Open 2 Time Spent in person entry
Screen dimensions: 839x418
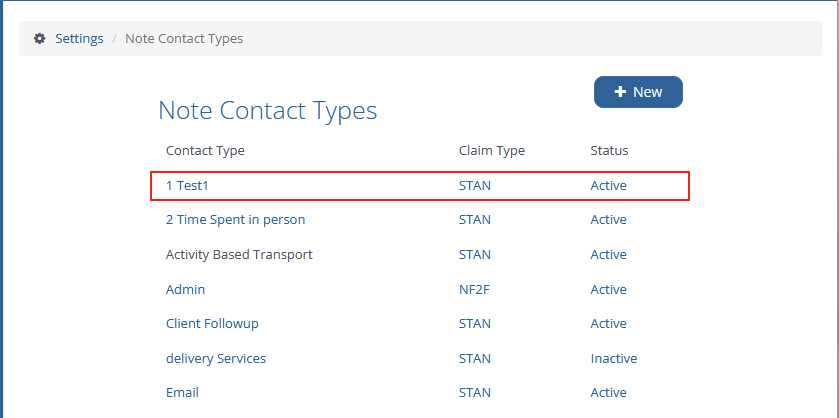[x=235, y=220]
